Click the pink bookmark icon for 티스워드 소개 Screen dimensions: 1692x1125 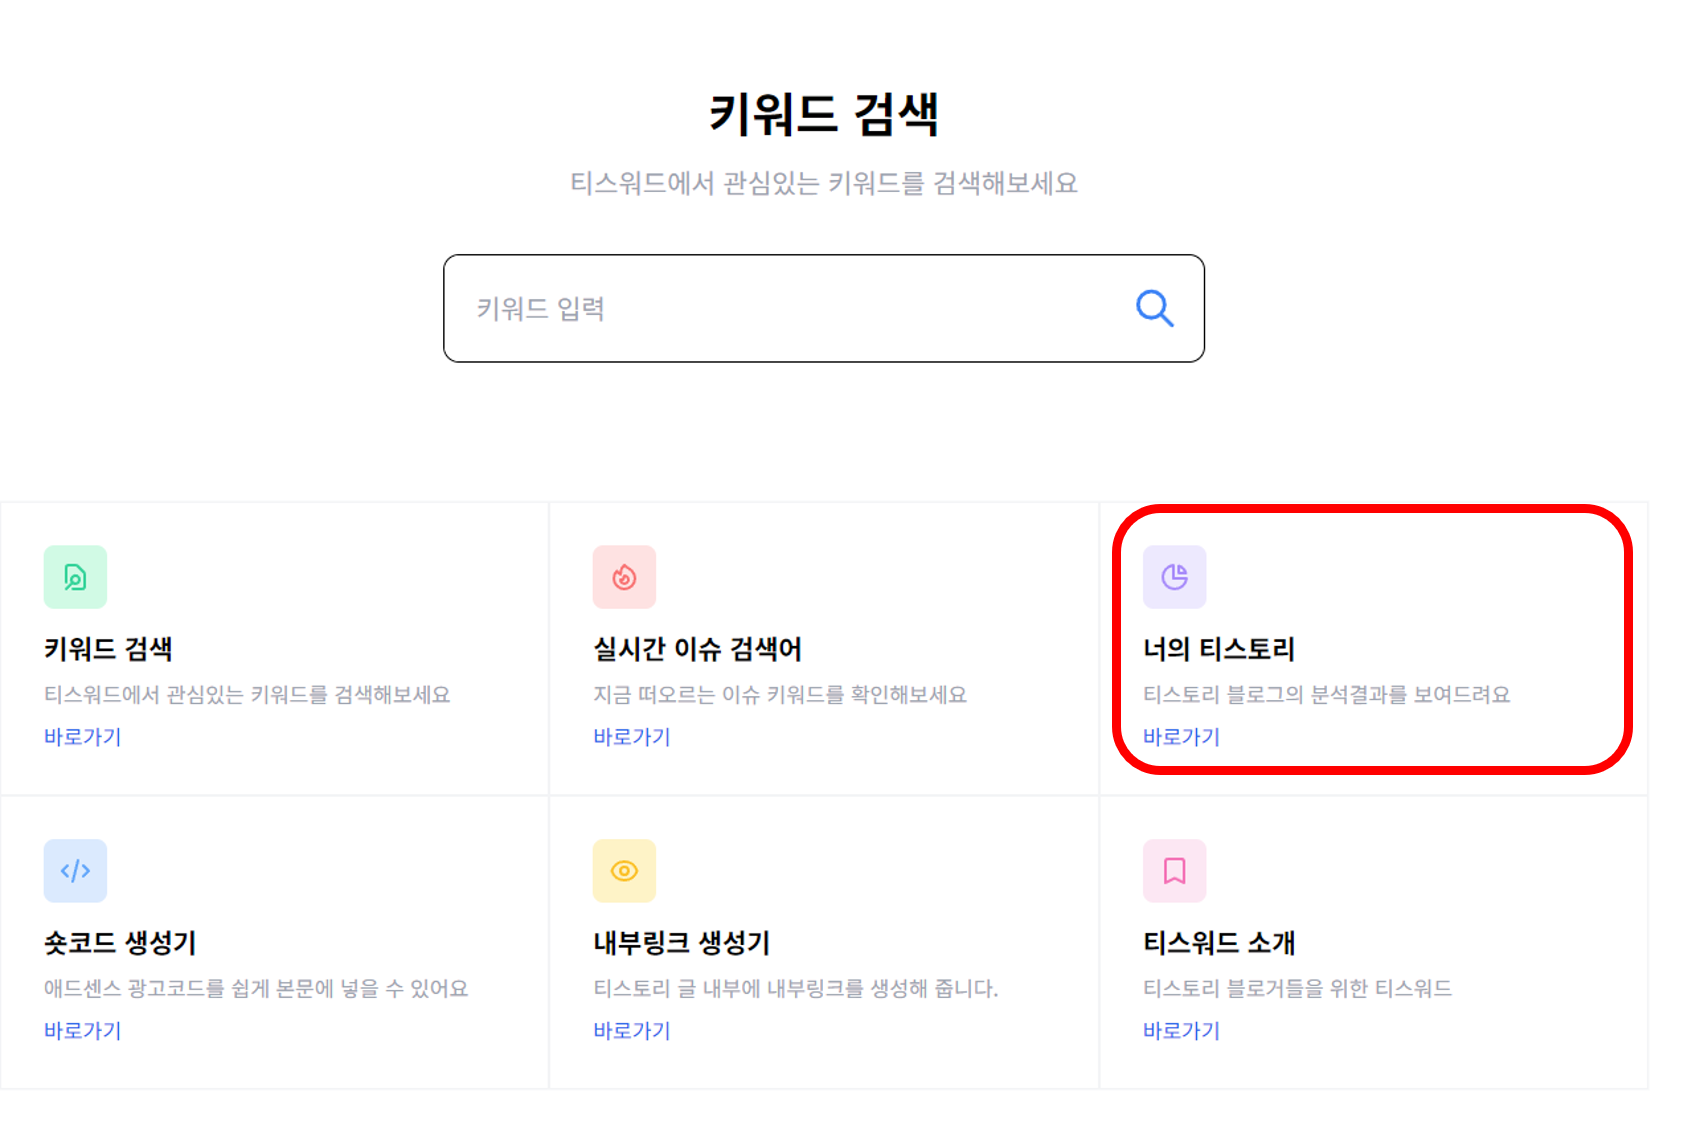coord(1174,870)
